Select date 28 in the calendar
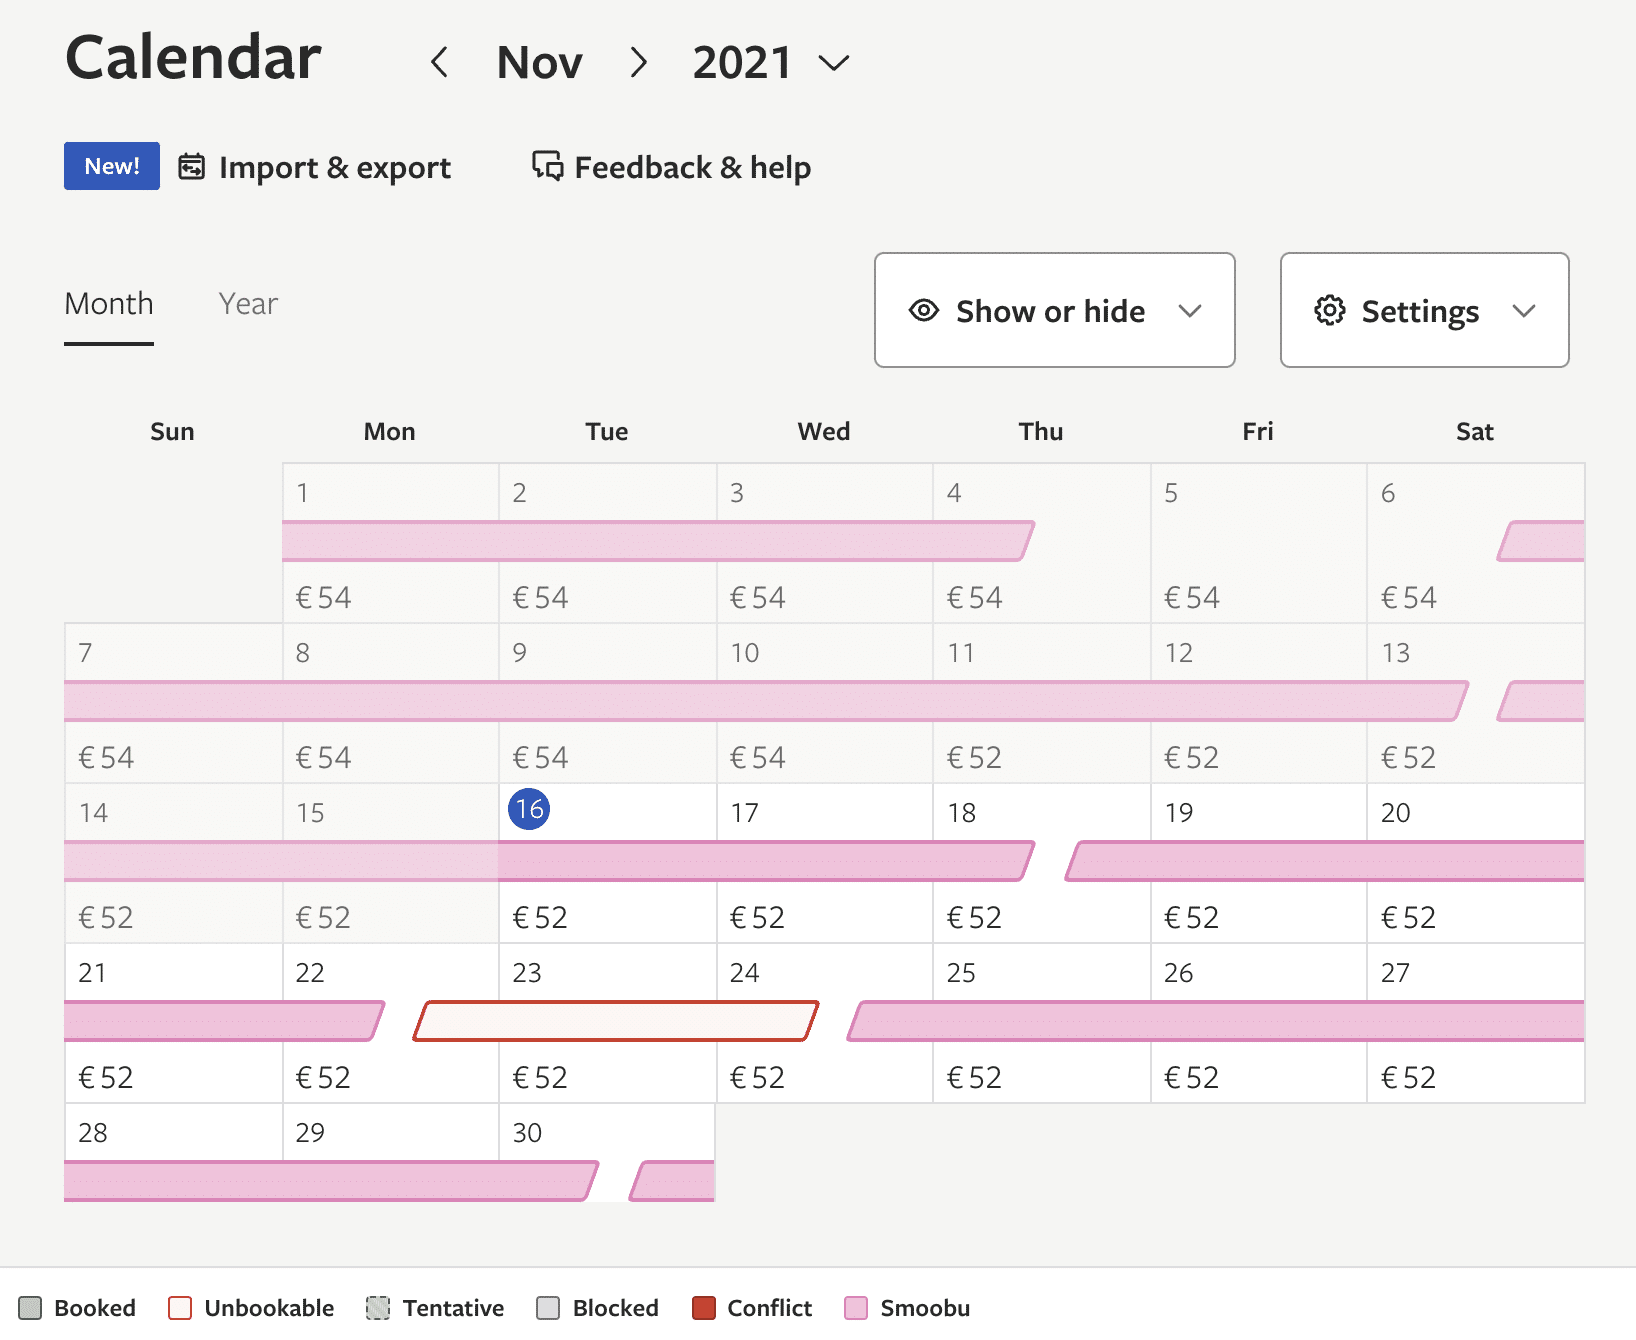Viewport: 1636px width, 1340px height. [93, 1133]
